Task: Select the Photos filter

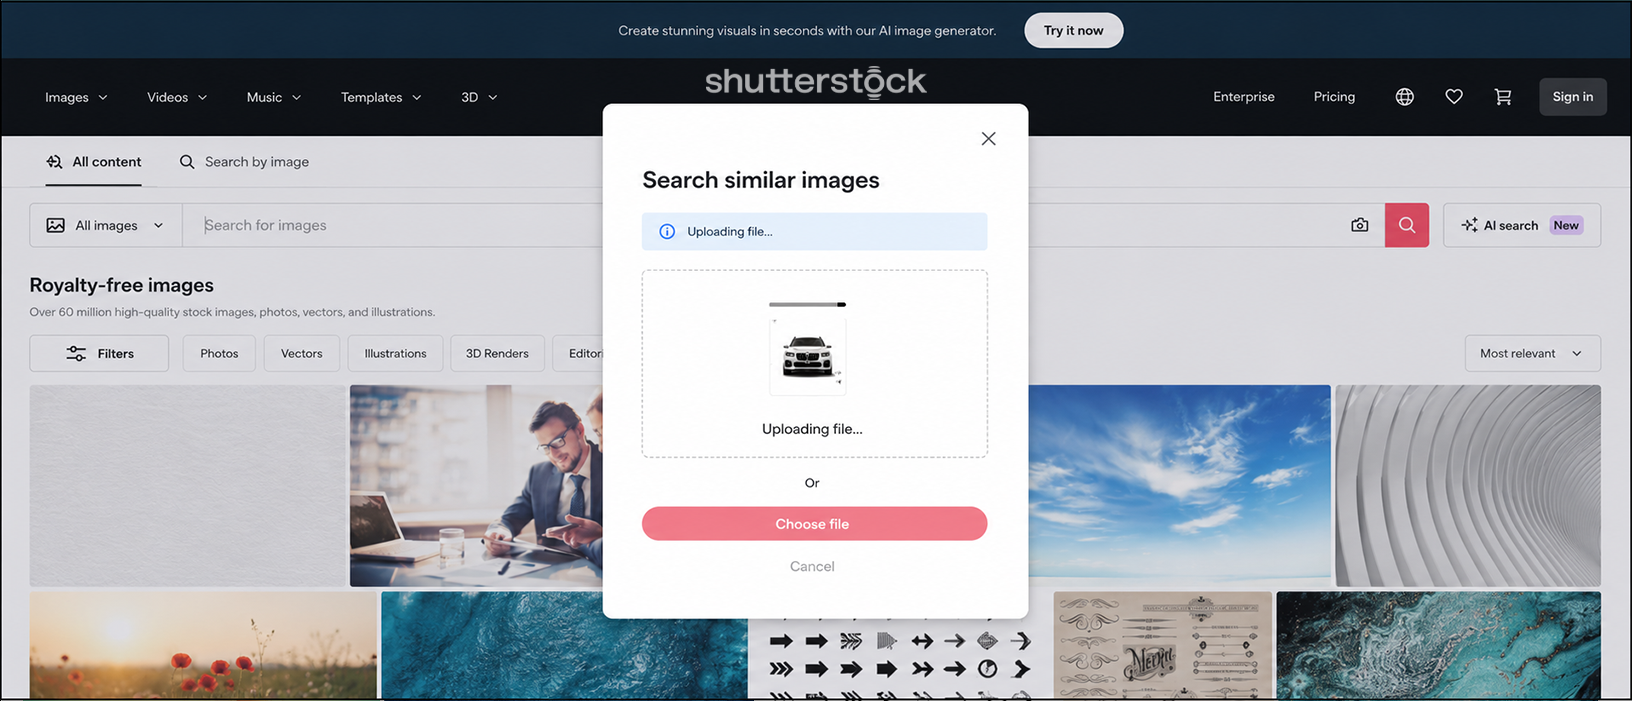Action: 219,353
